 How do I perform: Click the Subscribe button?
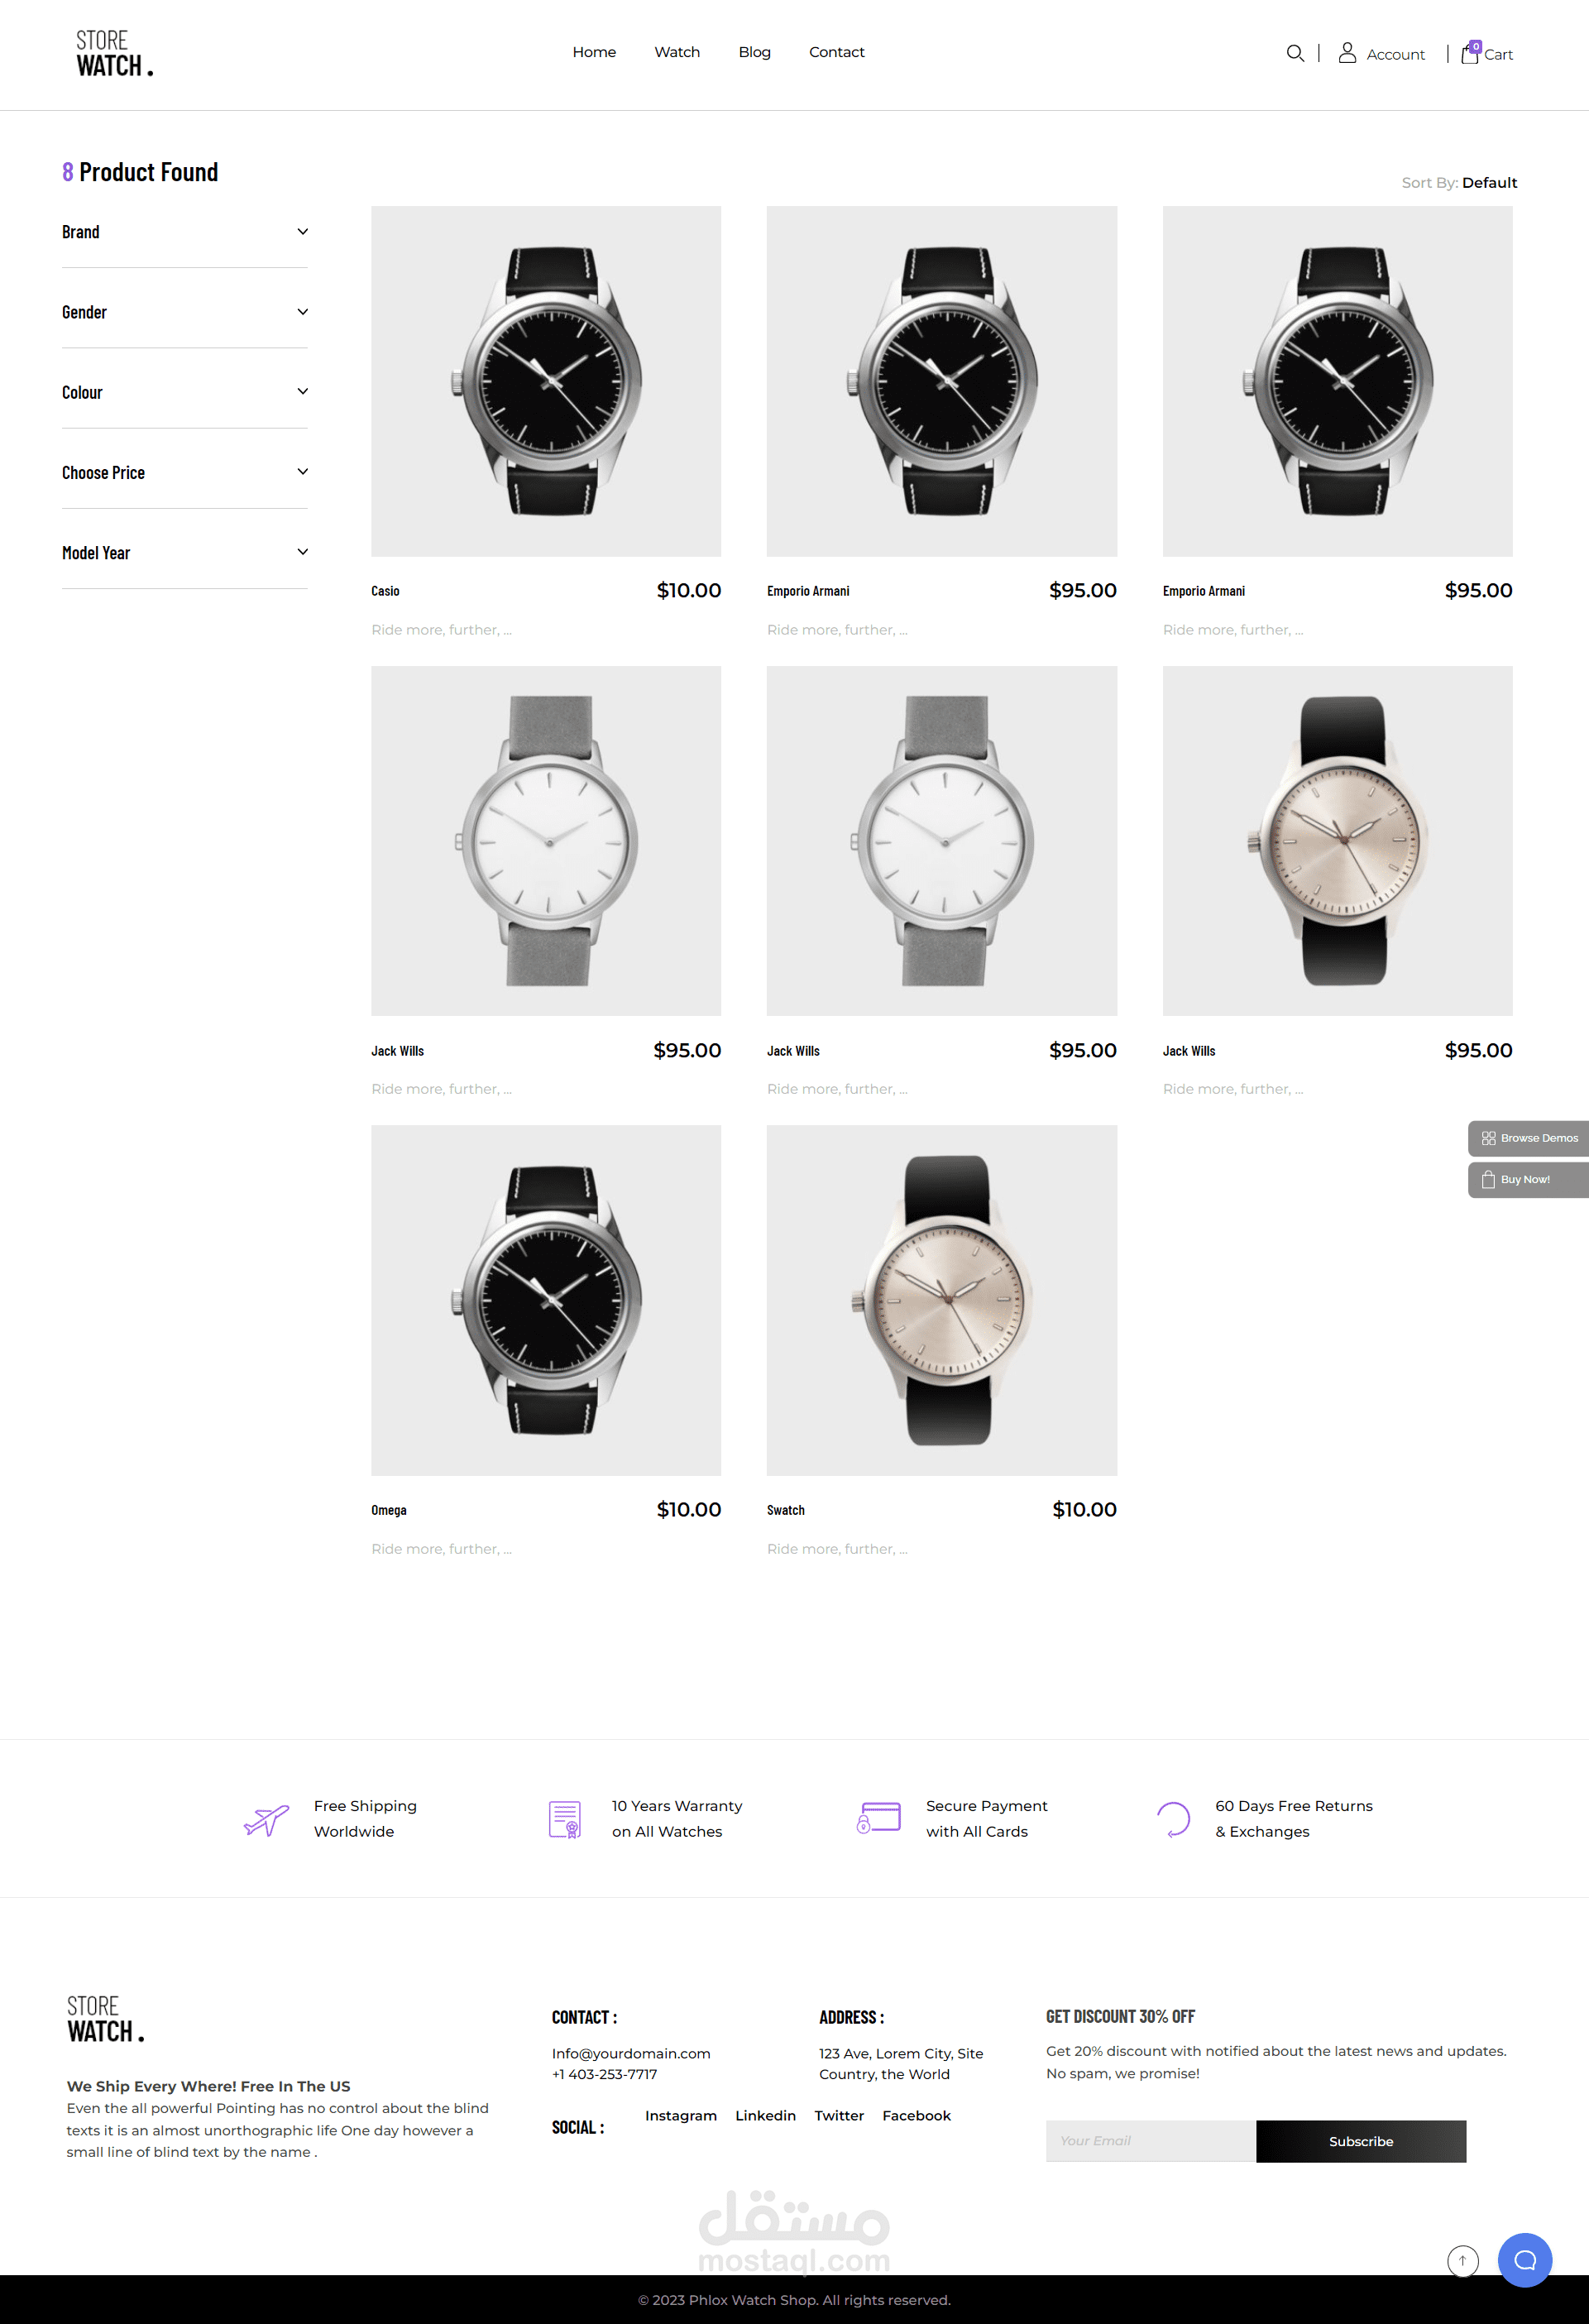1360,2141
